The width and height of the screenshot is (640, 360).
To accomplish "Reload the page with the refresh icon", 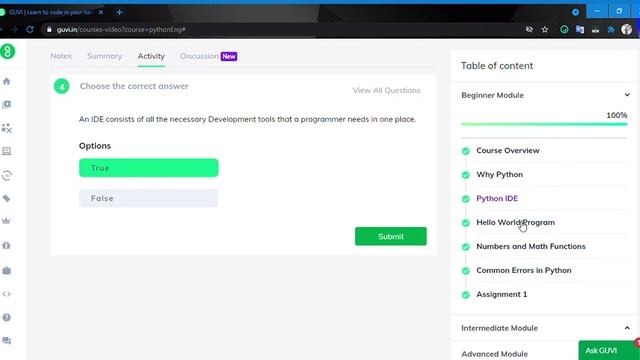I will 30,29.
